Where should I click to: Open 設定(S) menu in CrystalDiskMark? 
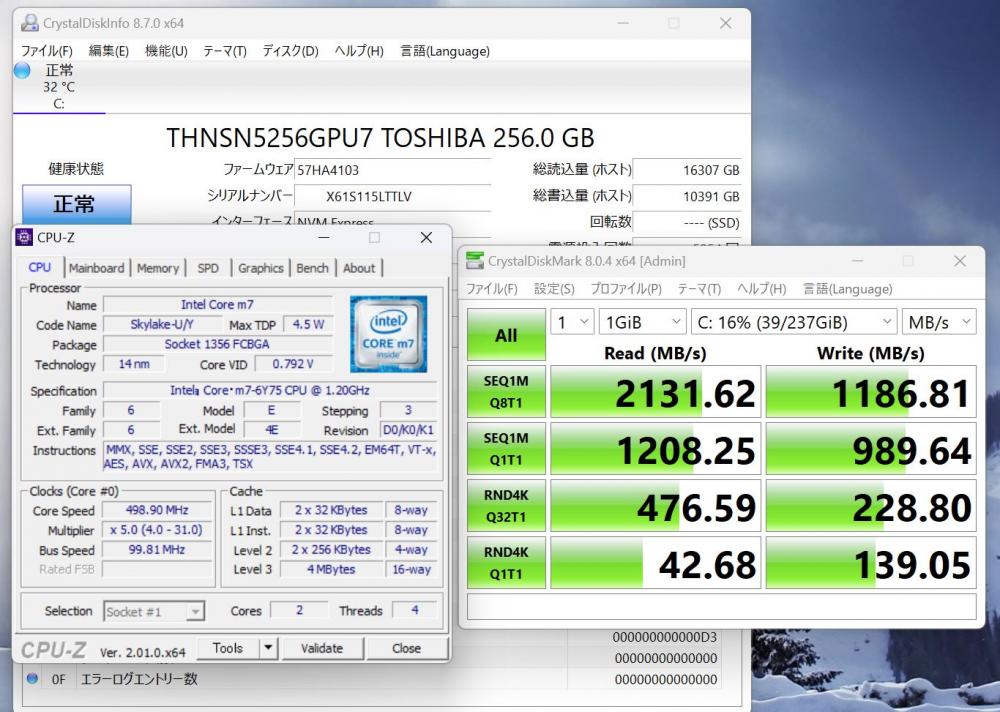coord(554,289)
